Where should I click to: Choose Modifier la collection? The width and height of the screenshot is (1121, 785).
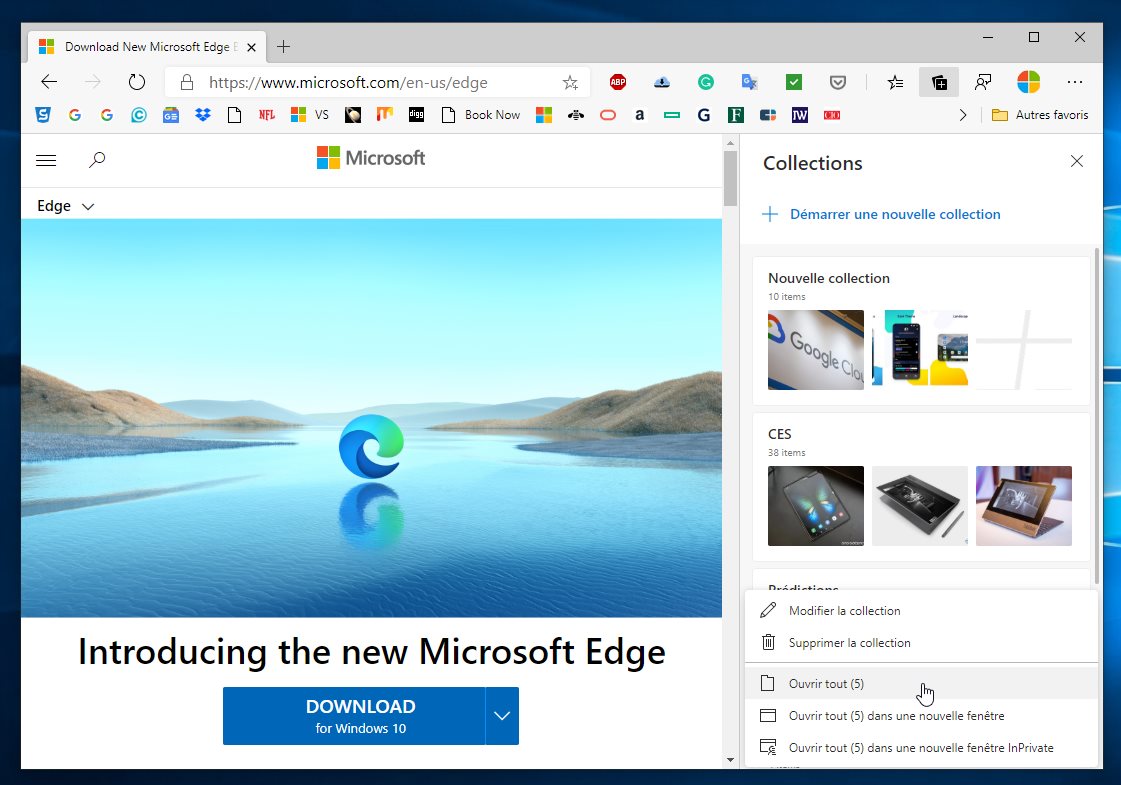click(x=921, y=611)
